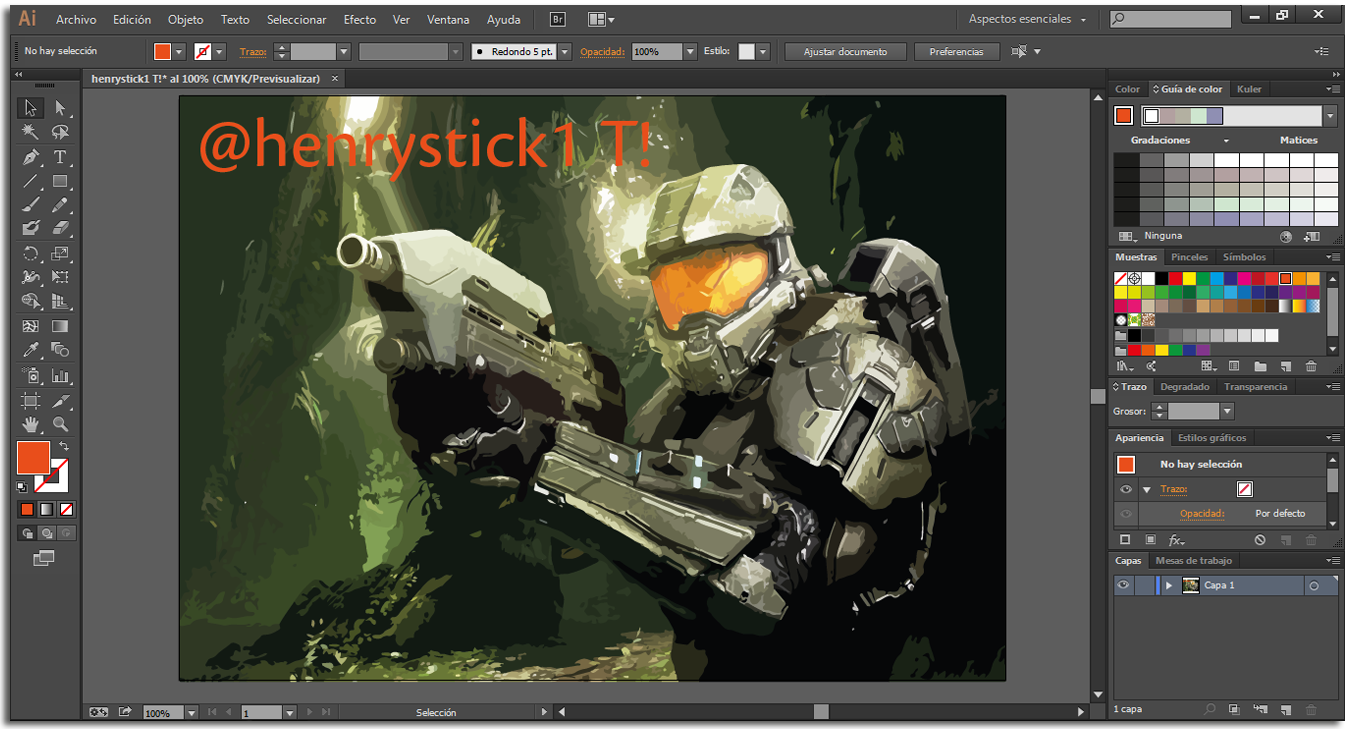
Task: Click the Trazo link in control bar
Action: pyautogui.click(x=253, y=52)
